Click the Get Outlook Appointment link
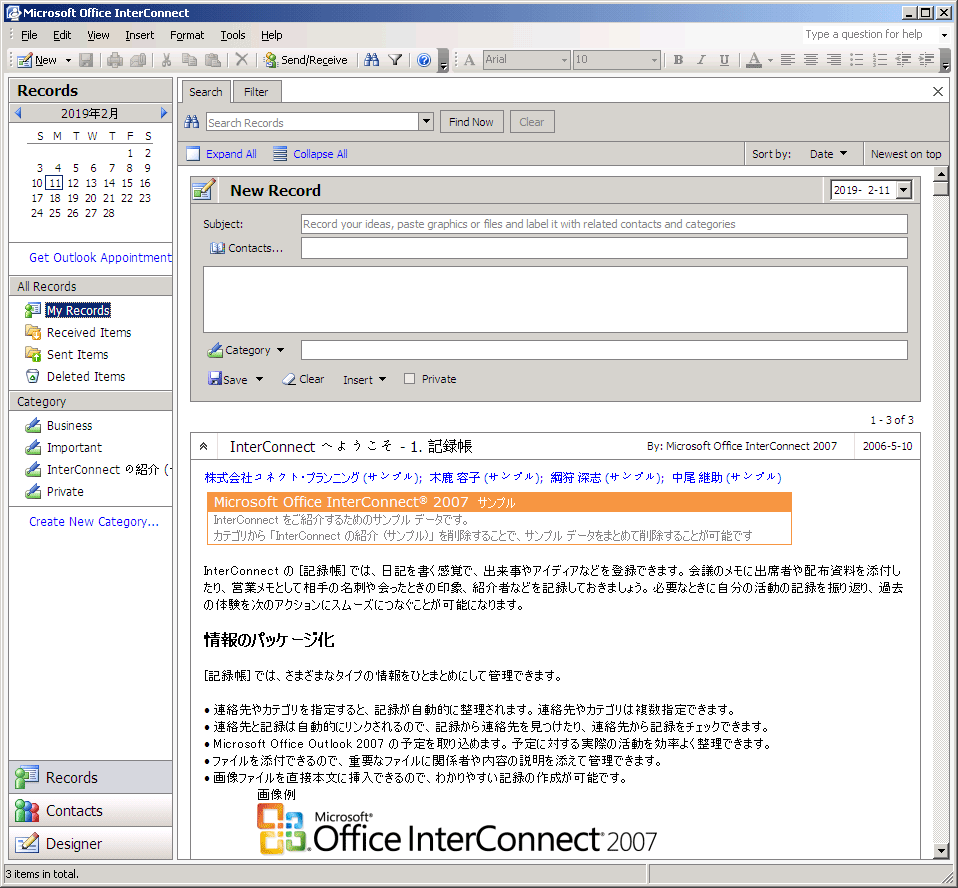Screen dimensions: 958x888 (x=101, y=258)
